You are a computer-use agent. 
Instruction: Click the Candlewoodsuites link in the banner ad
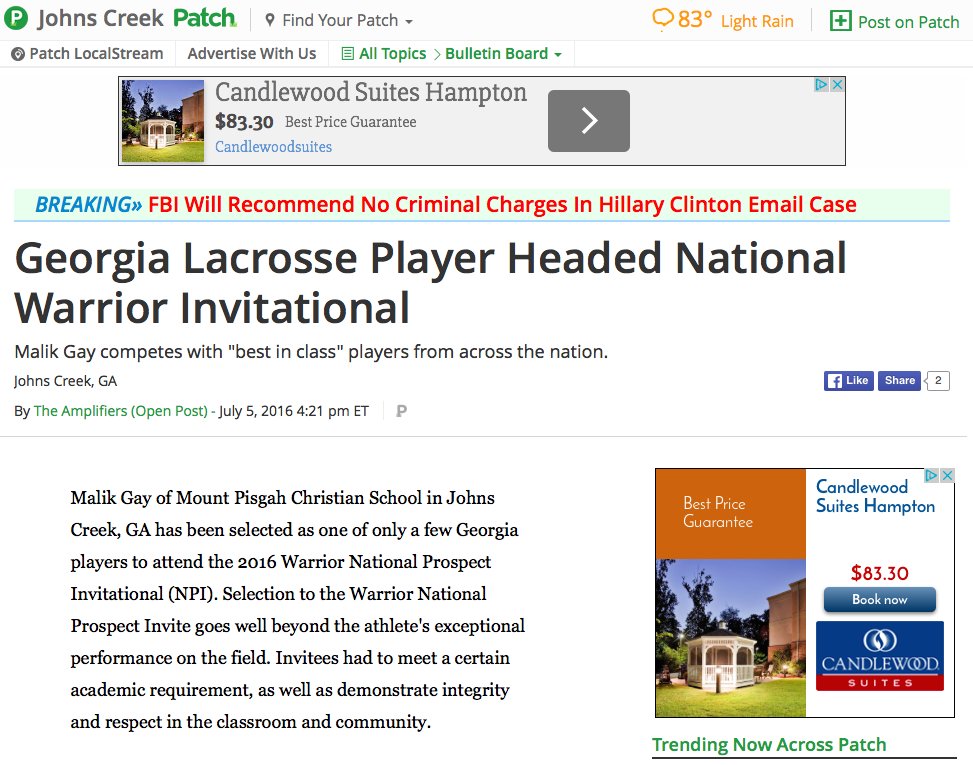coord(274,147)
